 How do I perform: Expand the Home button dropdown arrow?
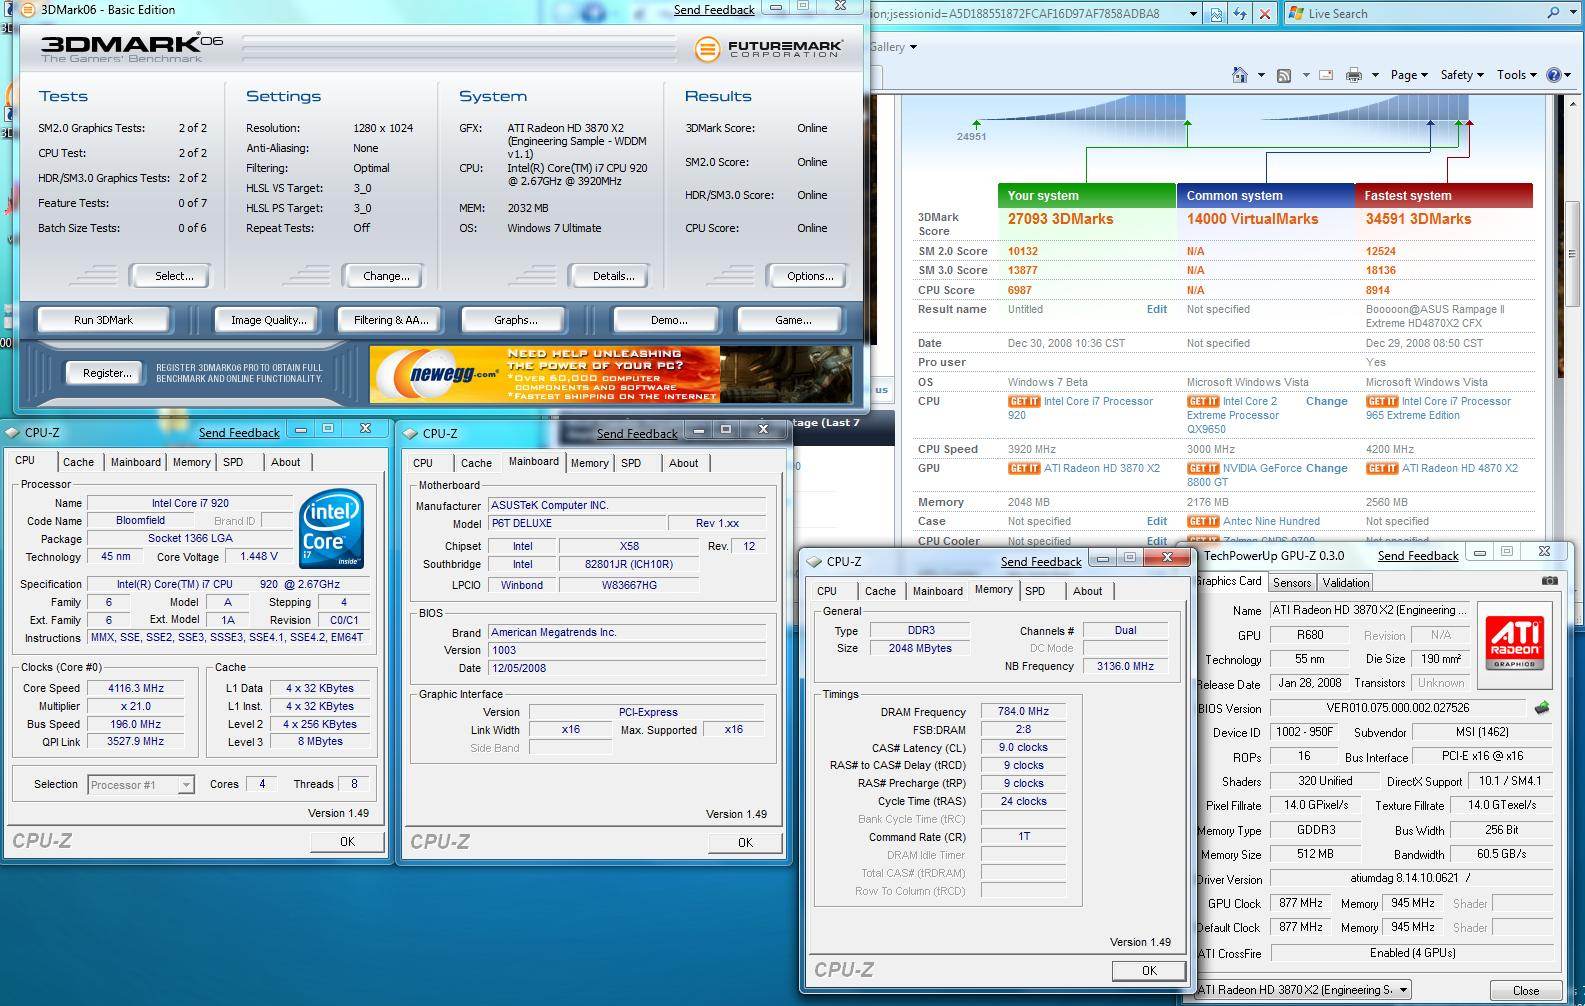pos(1260,75)
